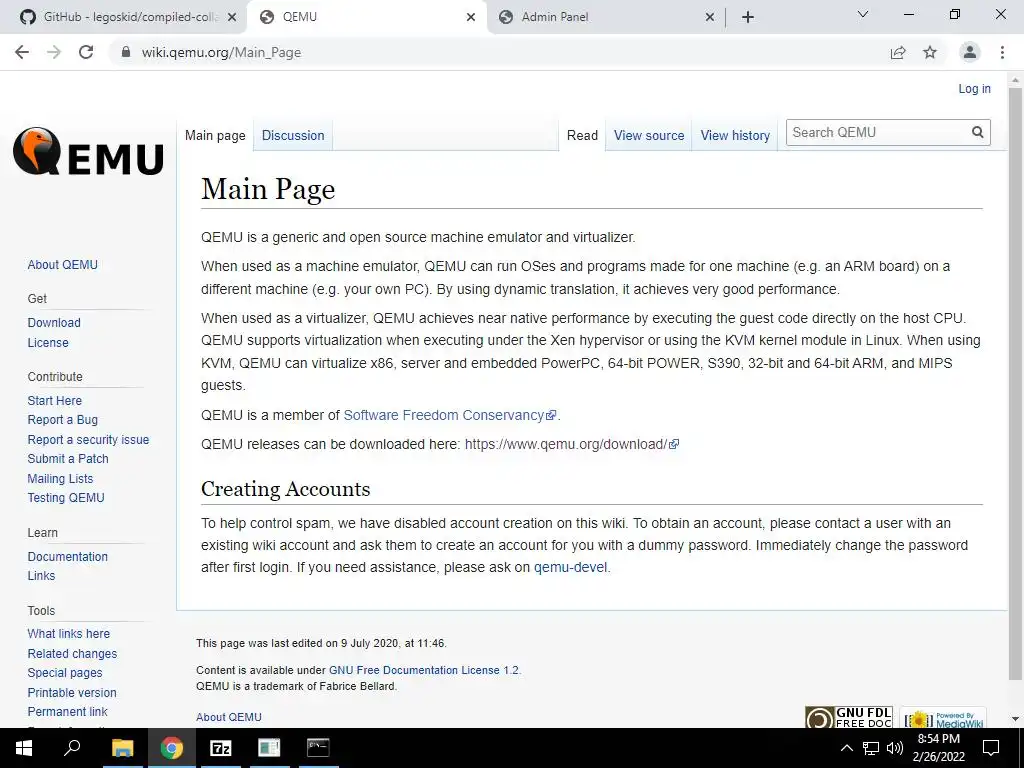The width and height of the screenshot is (1024, 768).
Task: Open the qemu.org download URL link
Action: click(x=571, y=444)
